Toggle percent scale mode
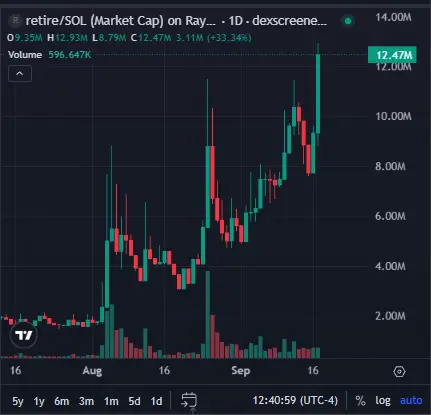431x415 pixels. click(360, 400)
